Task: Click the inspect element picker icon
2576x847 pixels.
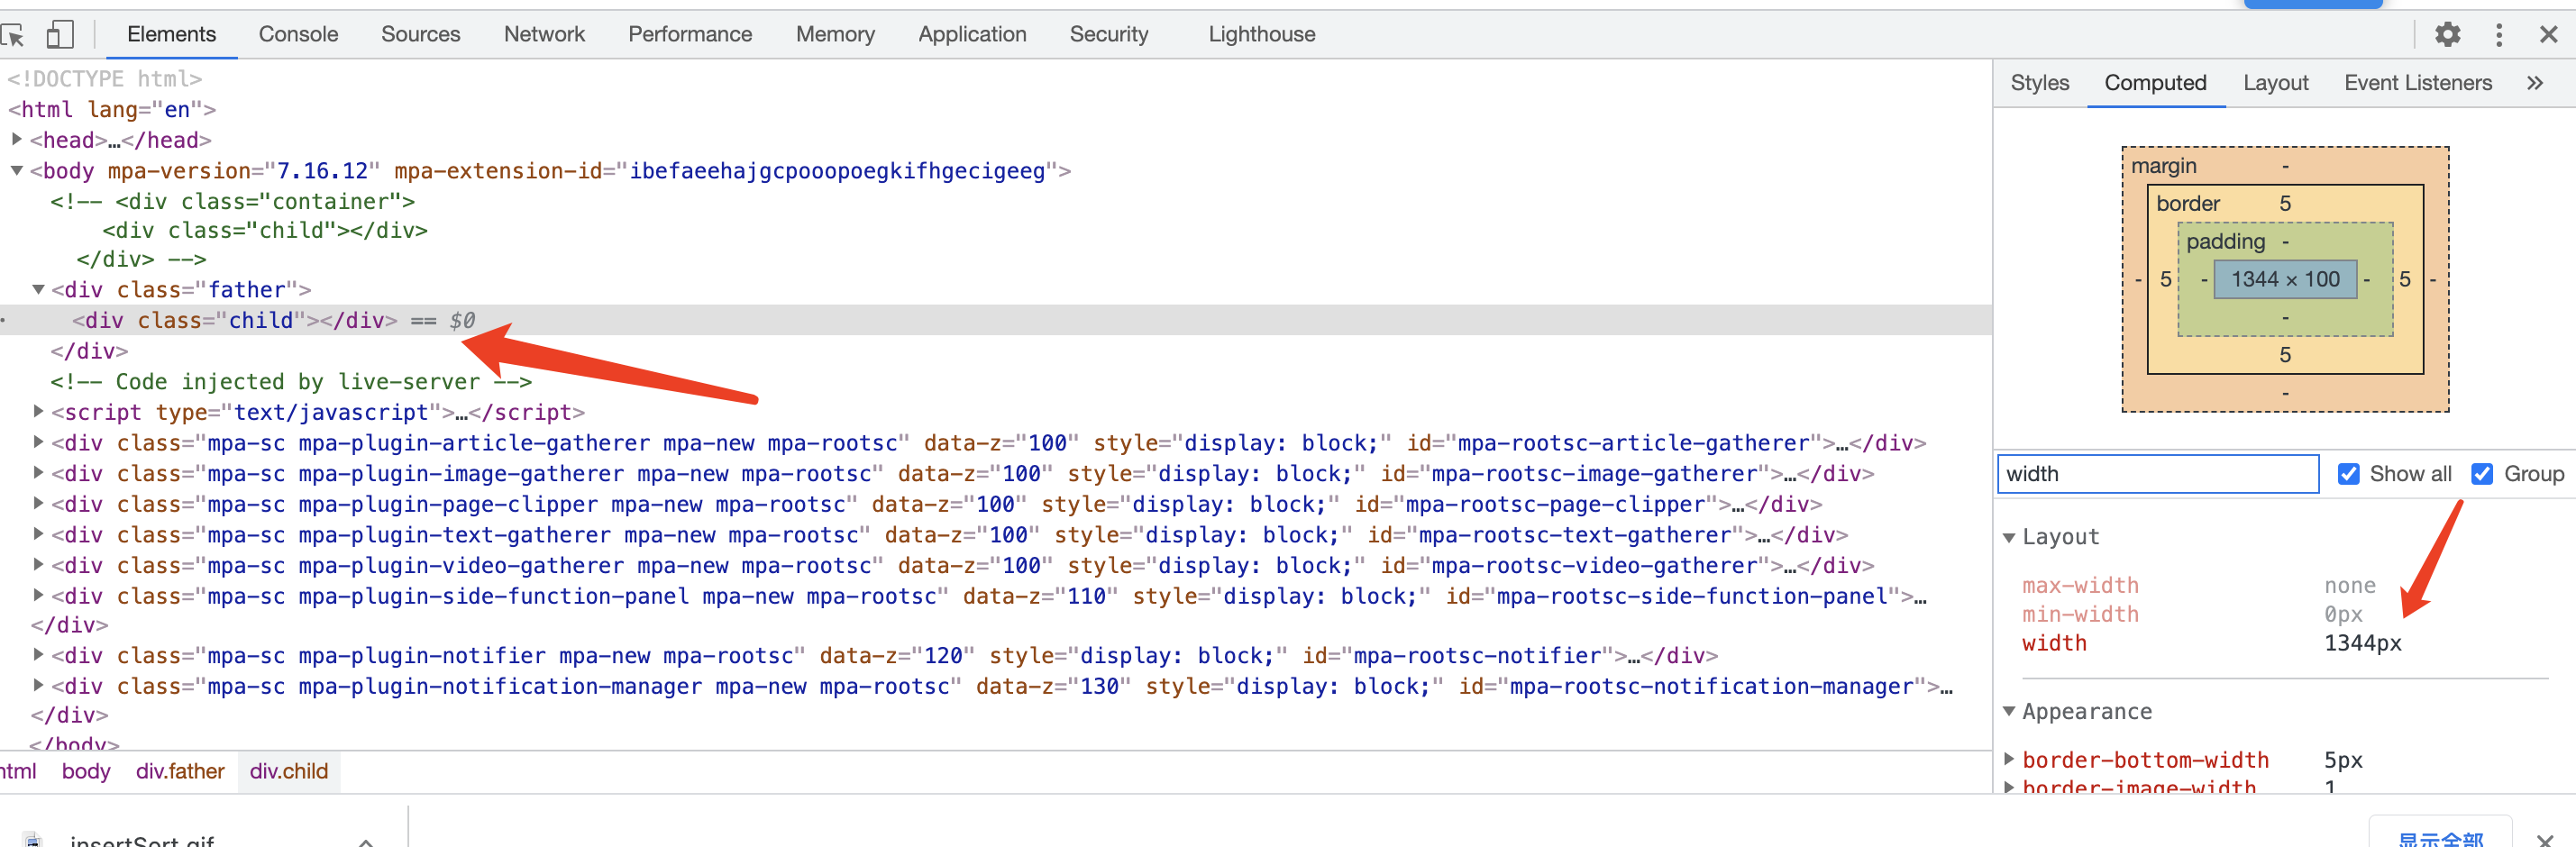Action: (x=13, y=35)
